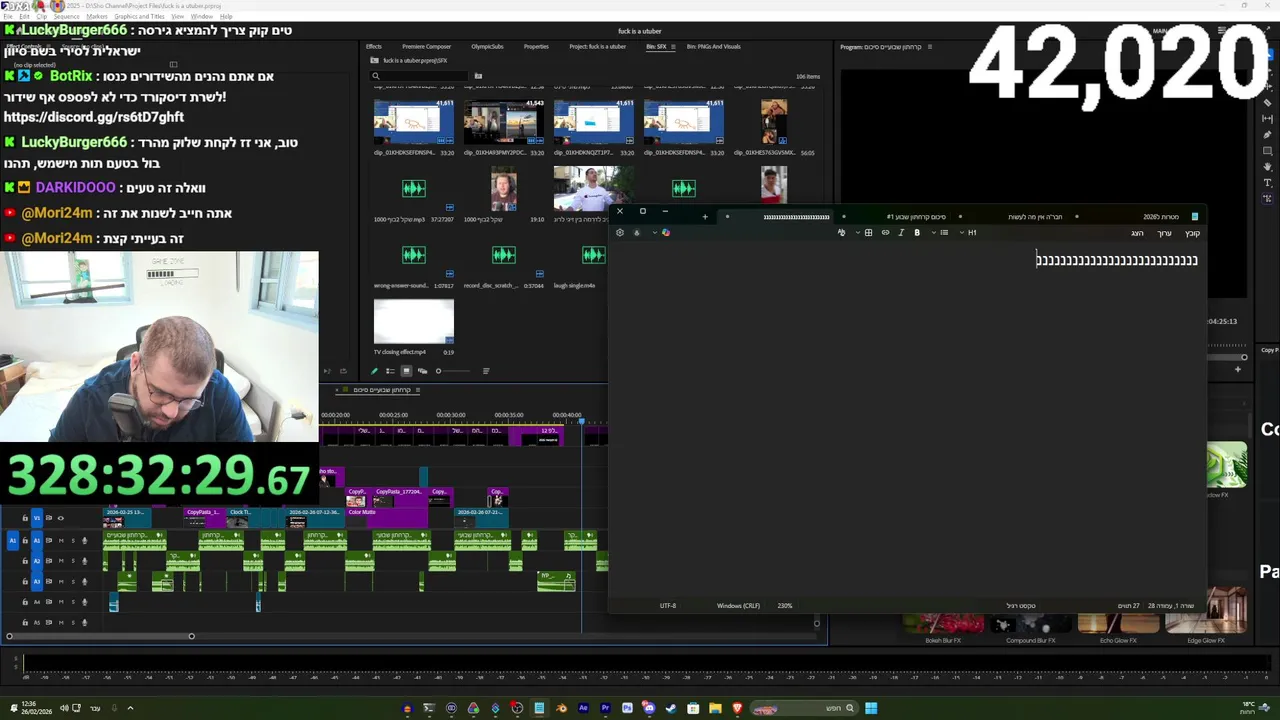The image size is (1280, 720).
Task: Open Windows system tray hidden icons
Action: [x=130, y=708]
